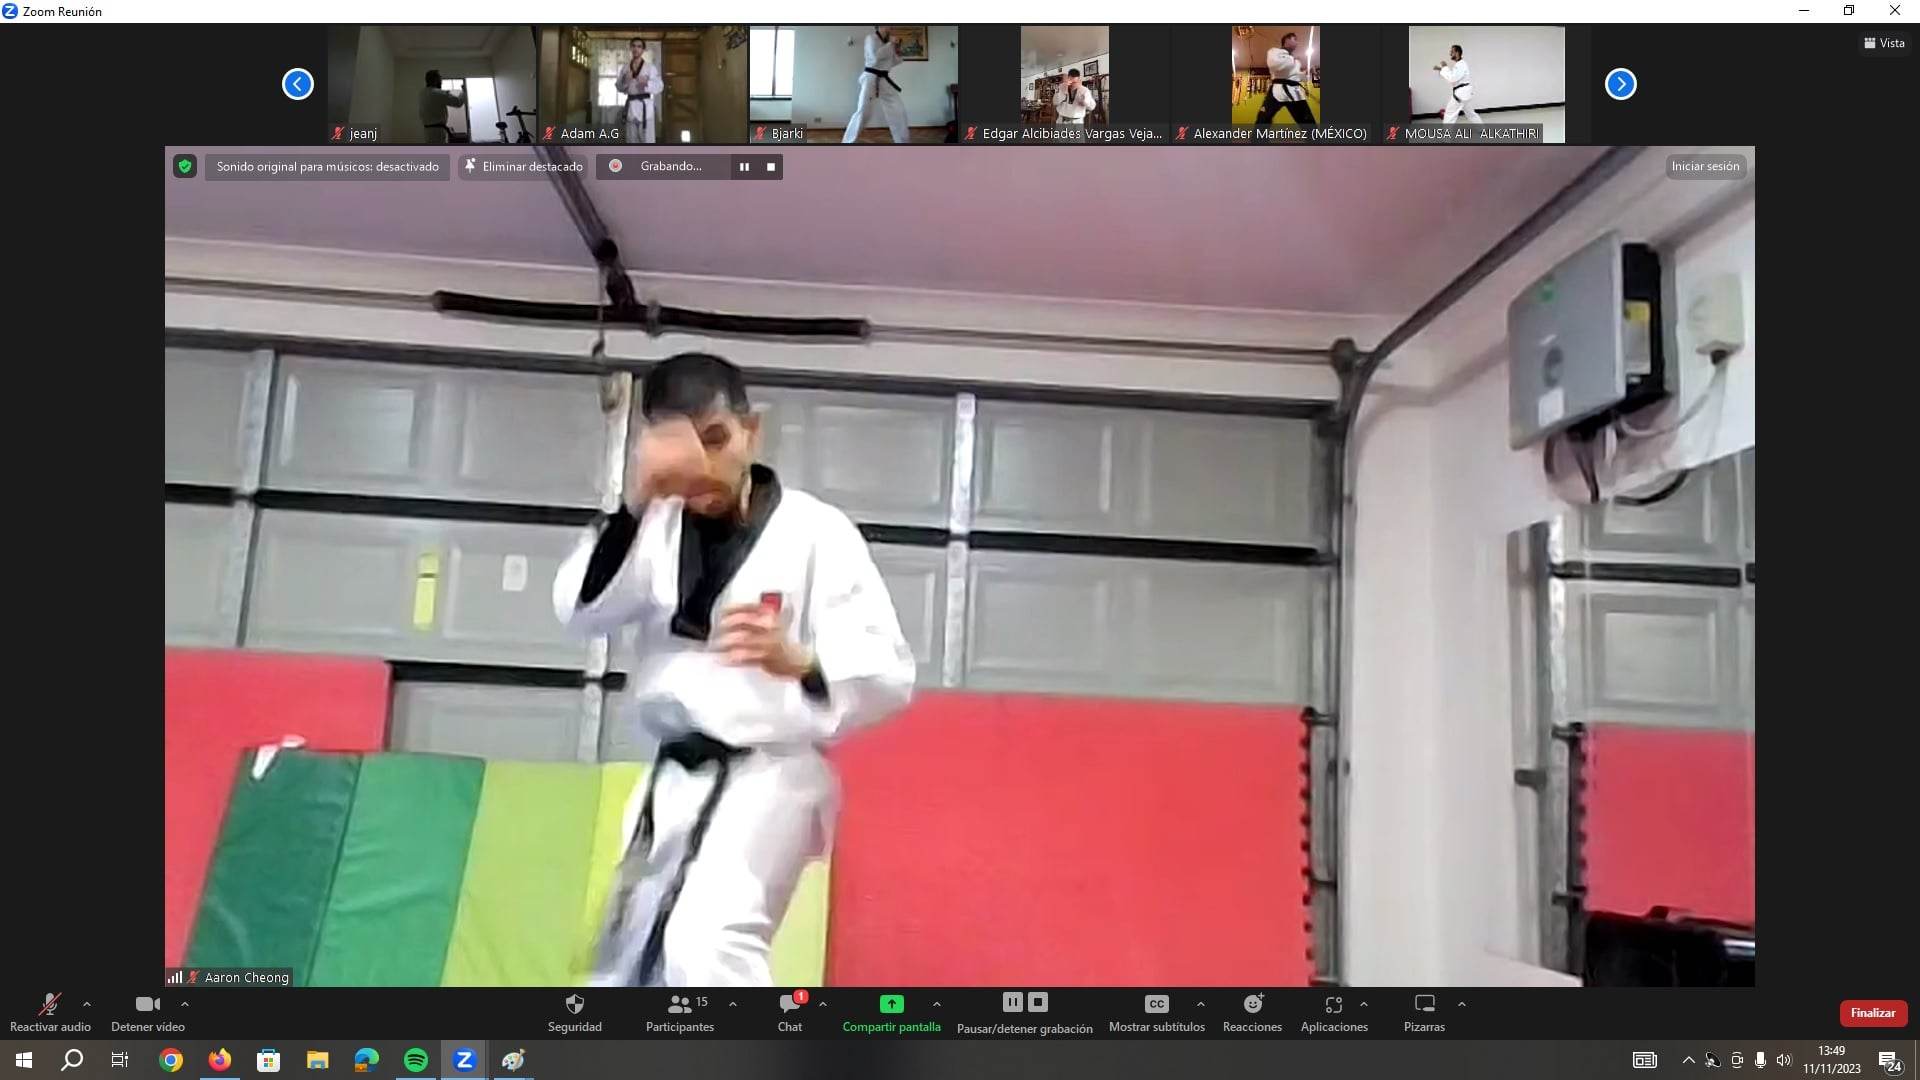Open Vista layout menu

1884,43
